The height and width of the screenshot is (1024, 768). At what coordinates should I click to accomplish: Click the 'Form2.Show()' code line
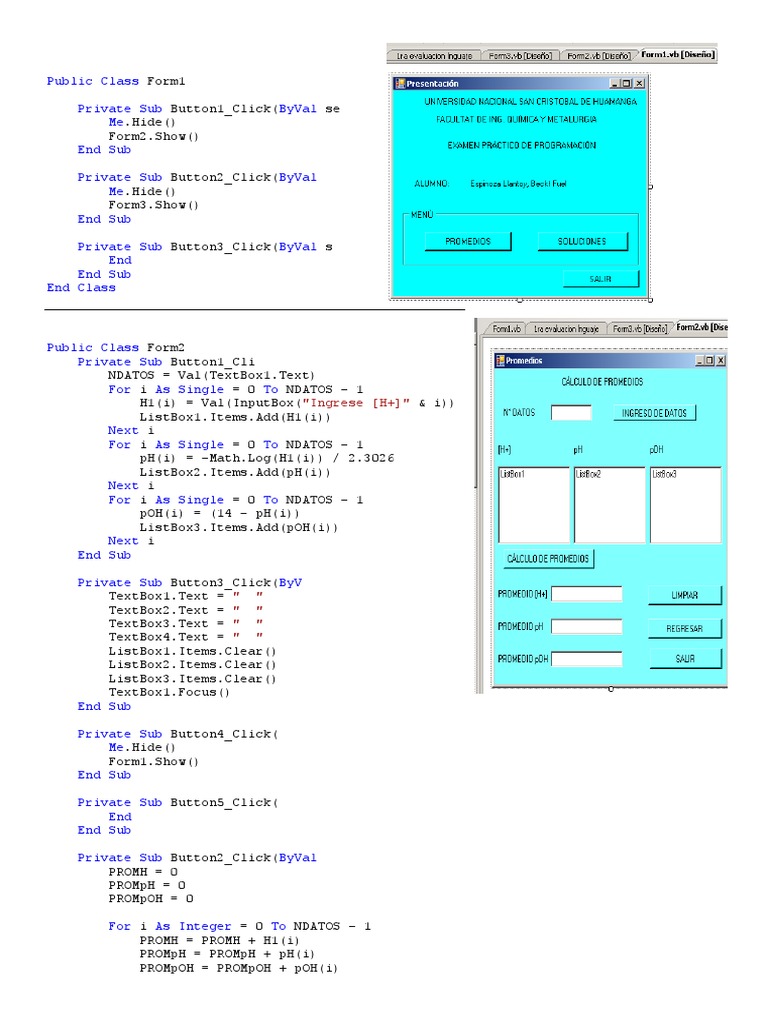pyautogui.click(x=153, y=136)
